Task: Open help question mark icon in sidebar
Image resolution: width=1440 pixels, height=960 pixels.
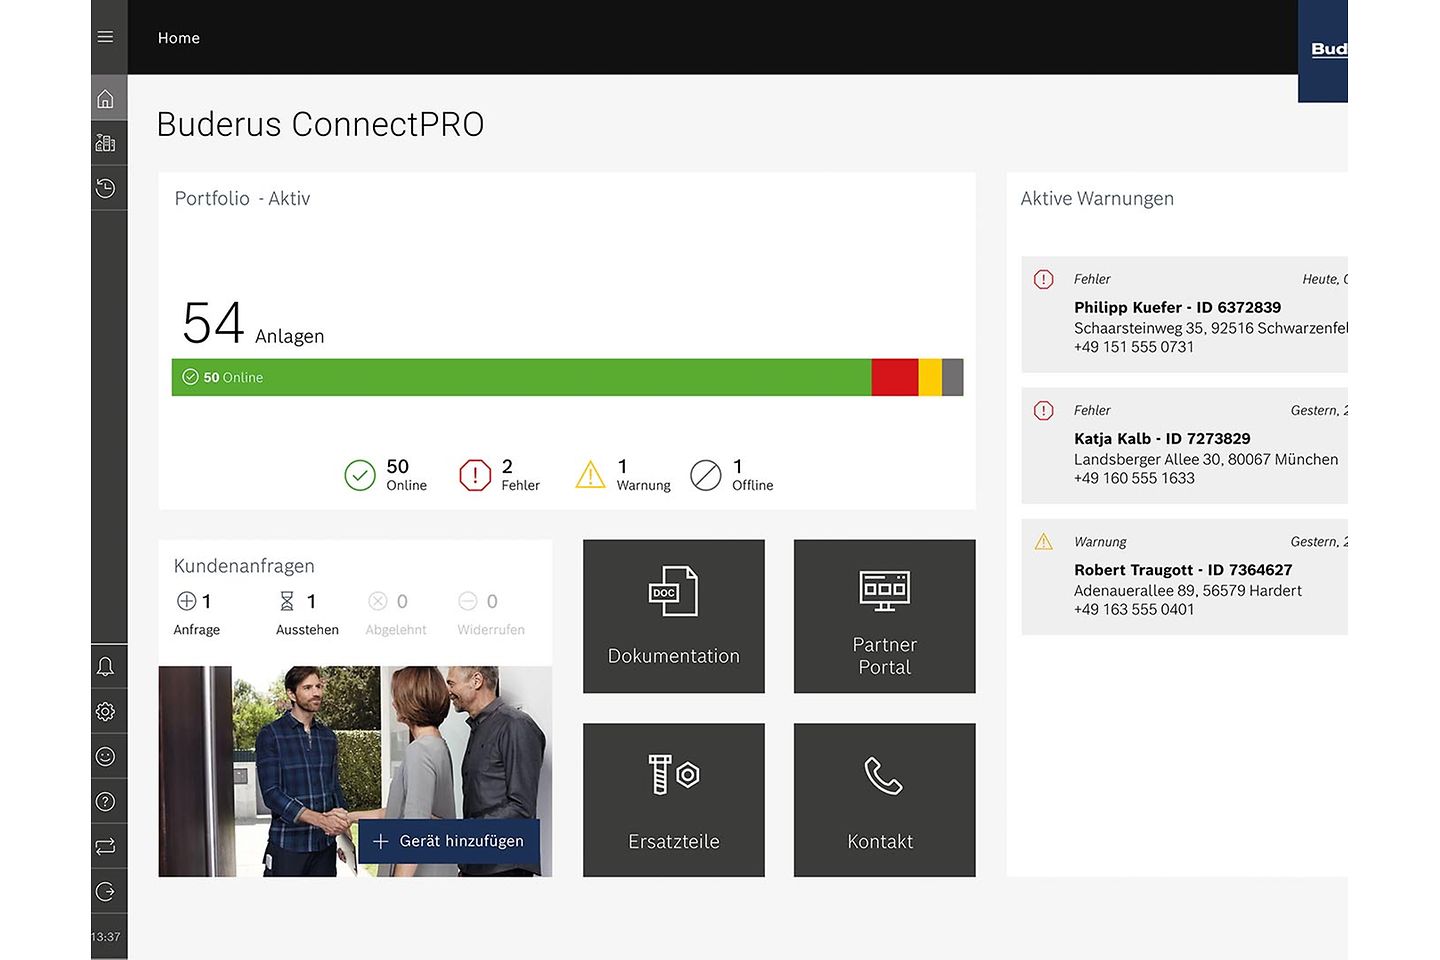Action: [x=105, y=802]
